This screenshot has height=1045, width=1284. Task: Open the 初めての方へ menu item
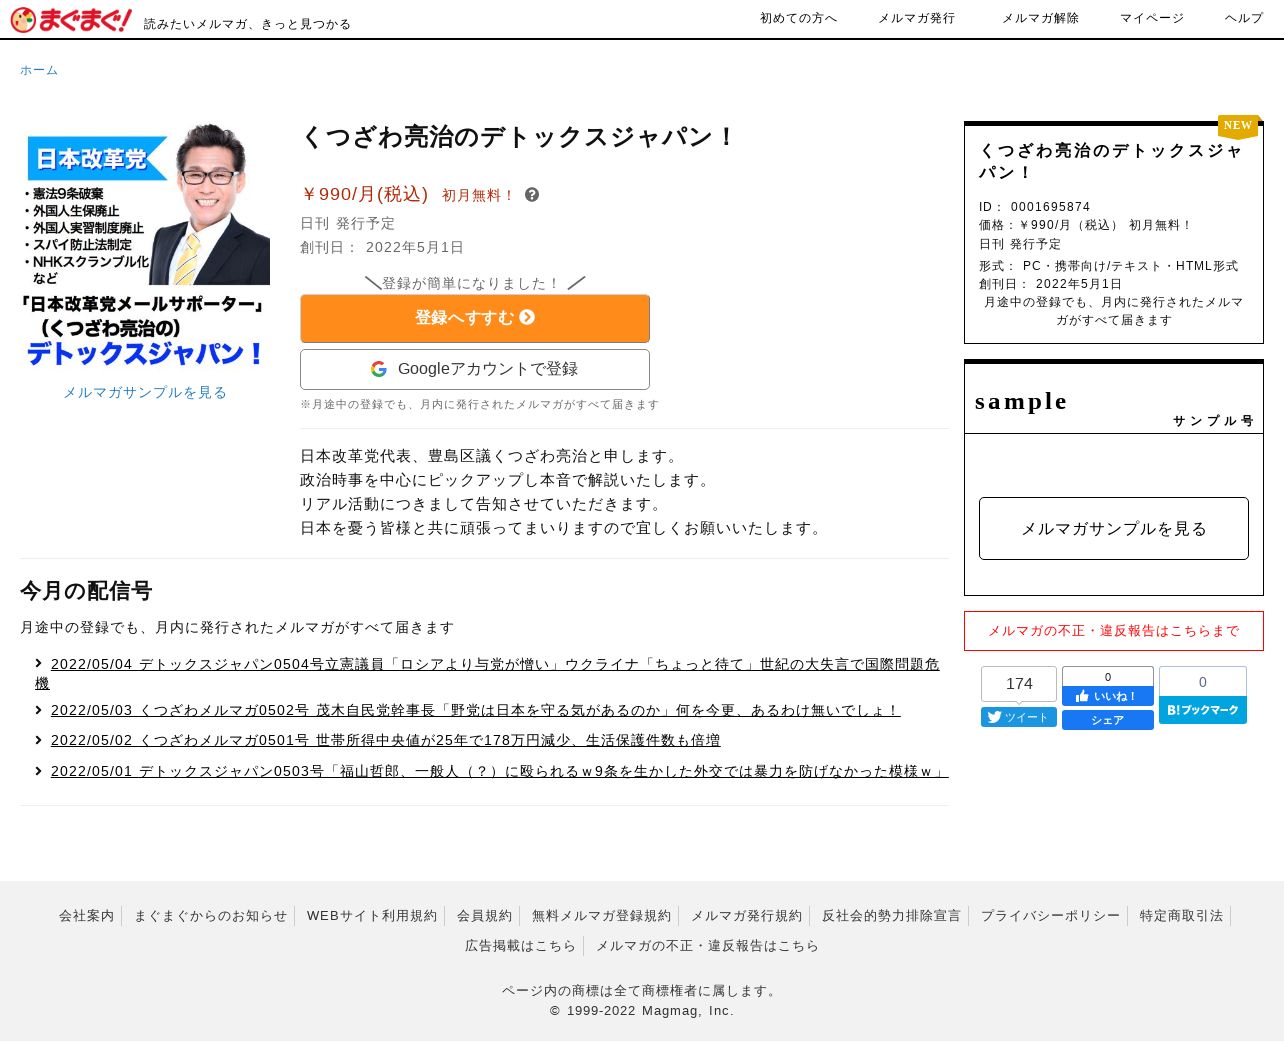798,18
